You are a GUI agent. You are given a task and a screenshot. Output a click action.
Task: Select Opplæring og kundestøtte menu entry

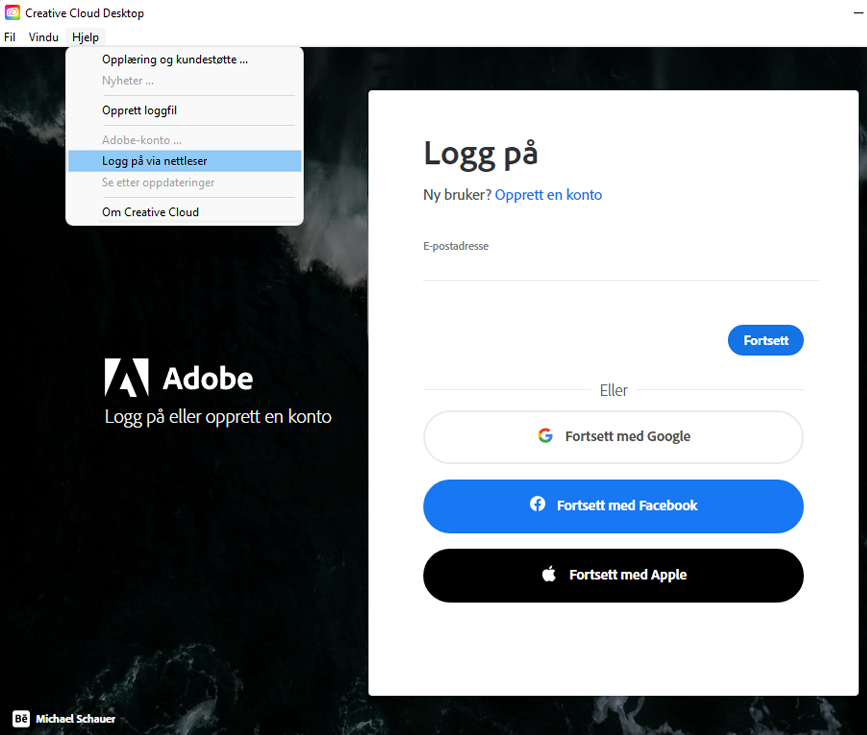175,59
